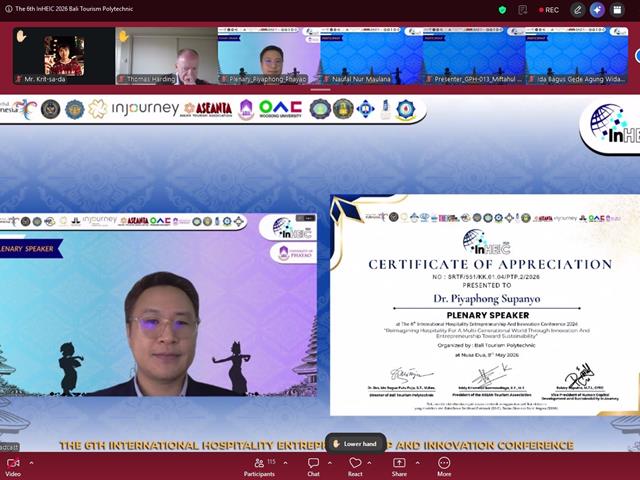The width and height of the screenshot is (640, 480).
Task: Select Presenter_GPH-013_Miftahul video thumbnail
Action: [474, 56]
